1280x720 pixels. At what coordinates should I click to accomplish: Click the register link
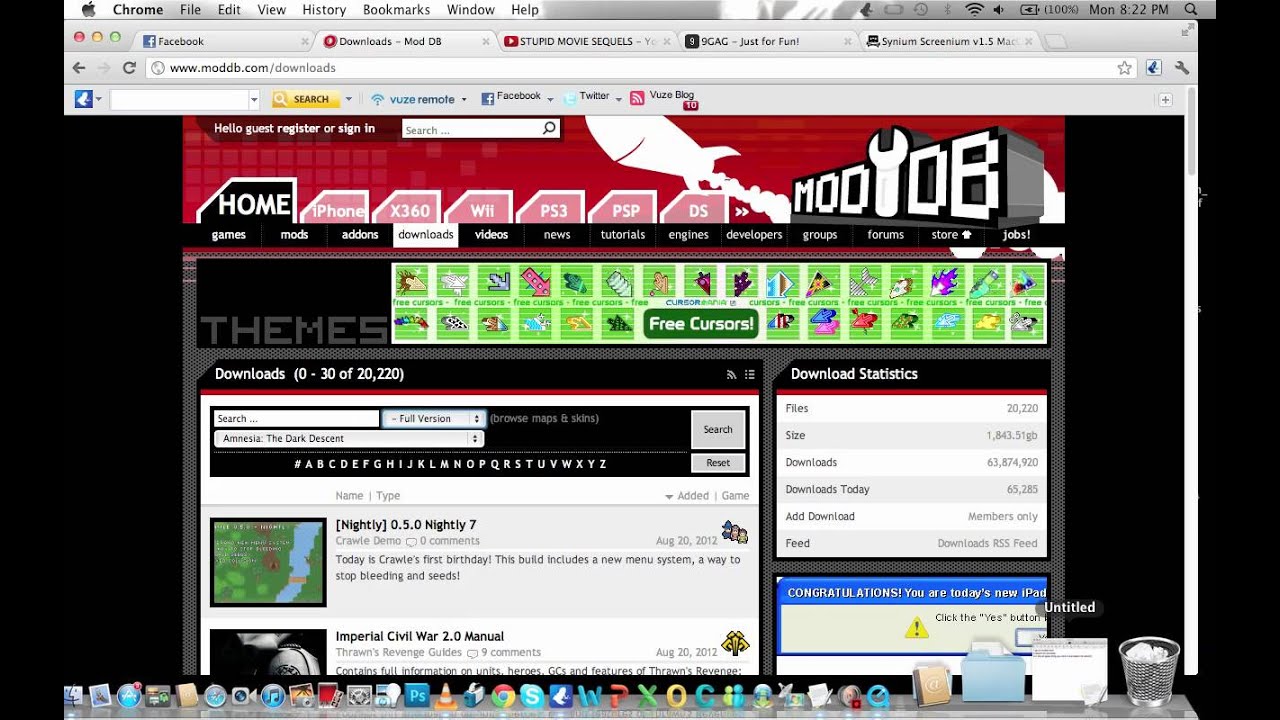298,128
